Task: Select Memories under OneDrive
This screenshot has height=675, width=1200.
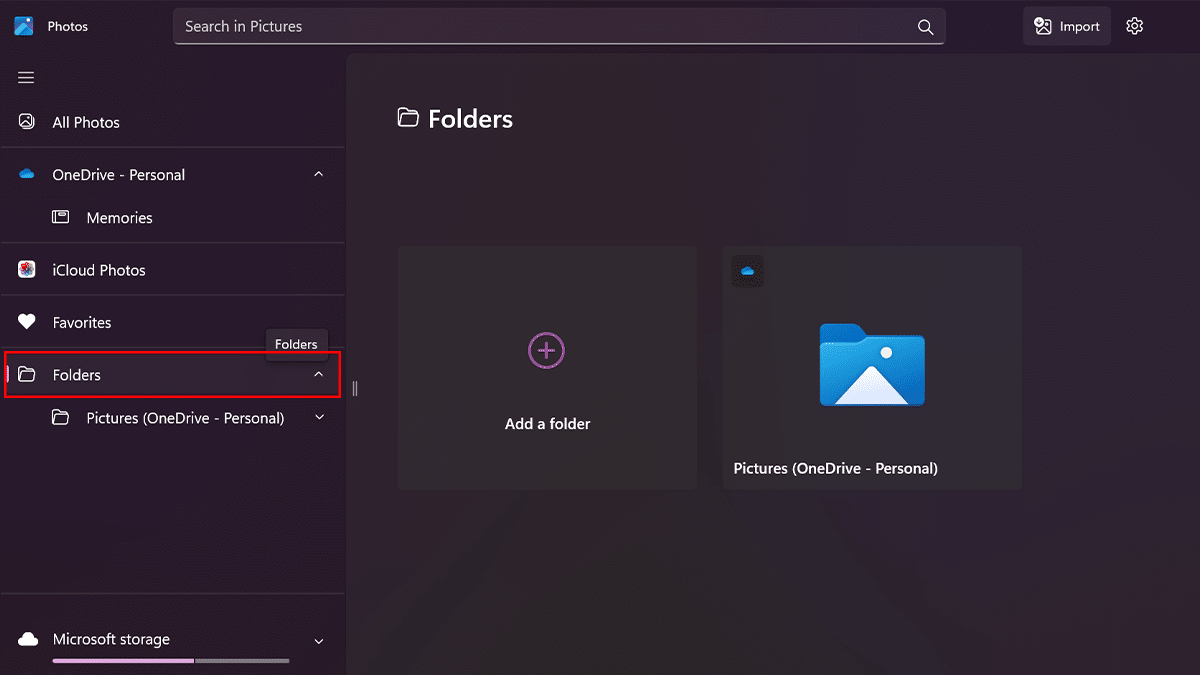Action: point(119,218)
